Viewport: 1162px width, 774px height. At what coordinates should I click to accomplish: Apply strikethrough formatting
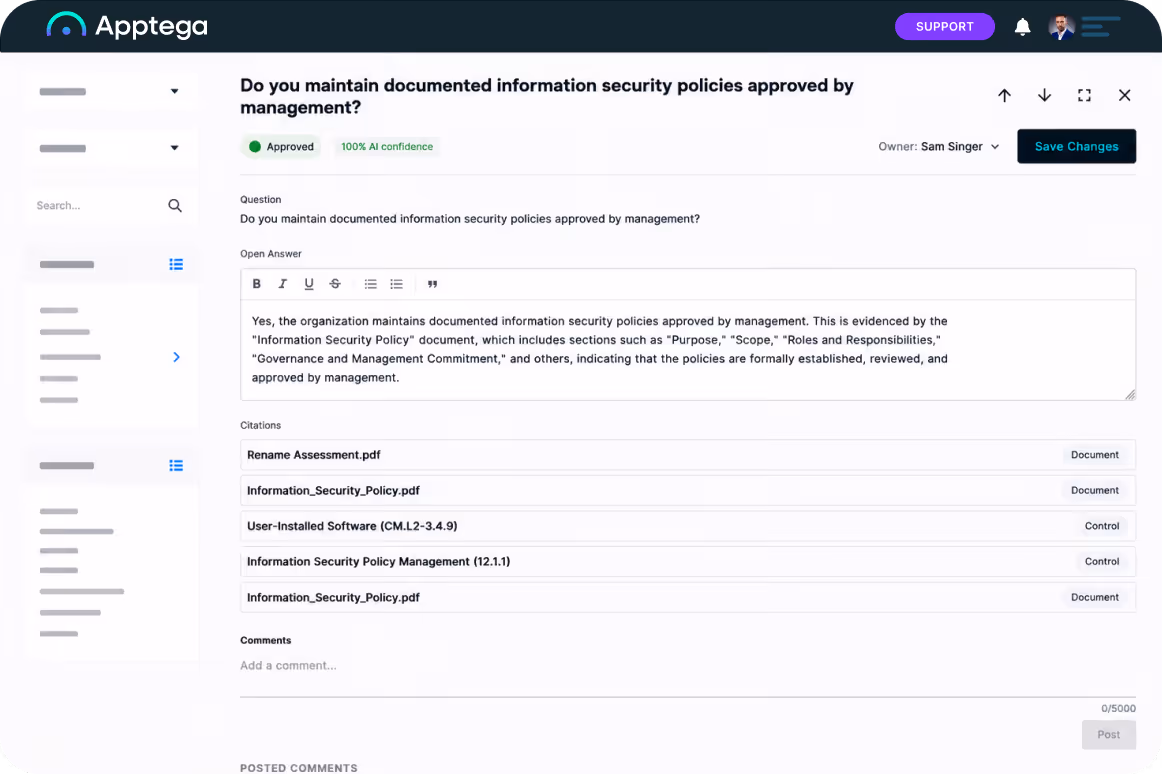click(x=335, y=284)
